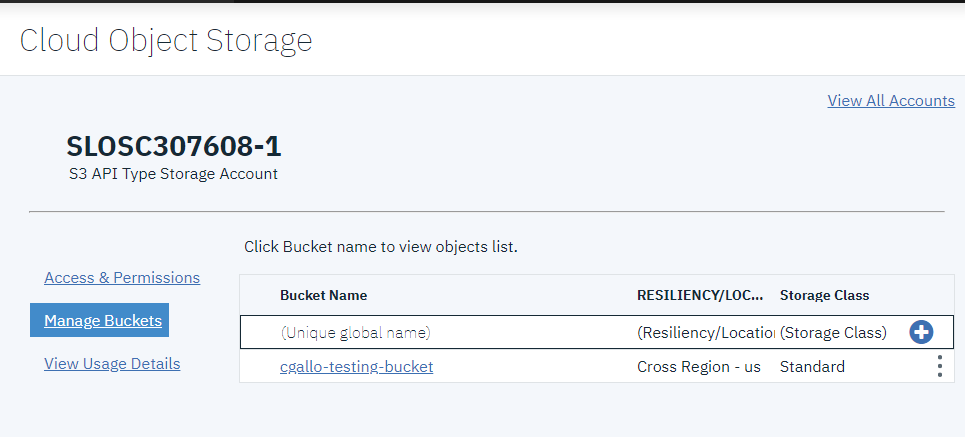Go to Access & Permissions
The height and width of the screenshot is (437, 965).
pyautogui.click(x=122, y=278)
